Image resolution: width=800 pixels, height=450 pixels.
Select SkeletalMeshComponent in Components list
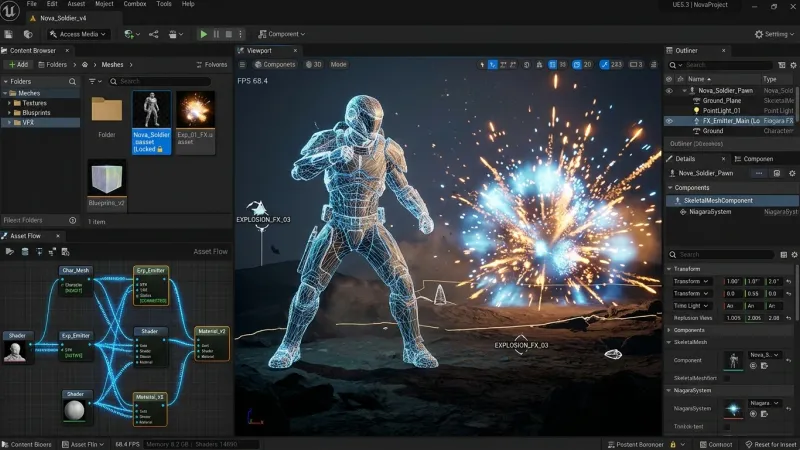coord(733,201)
